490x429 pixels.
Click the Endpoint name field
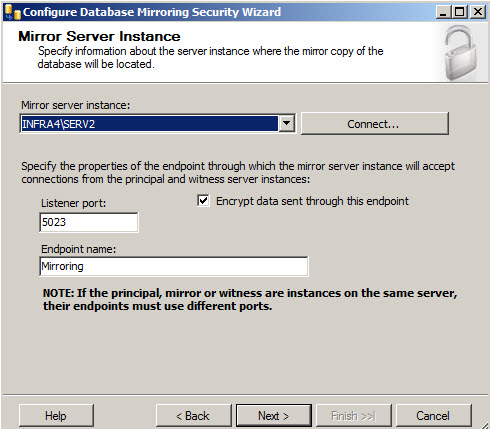pos(174,266)
